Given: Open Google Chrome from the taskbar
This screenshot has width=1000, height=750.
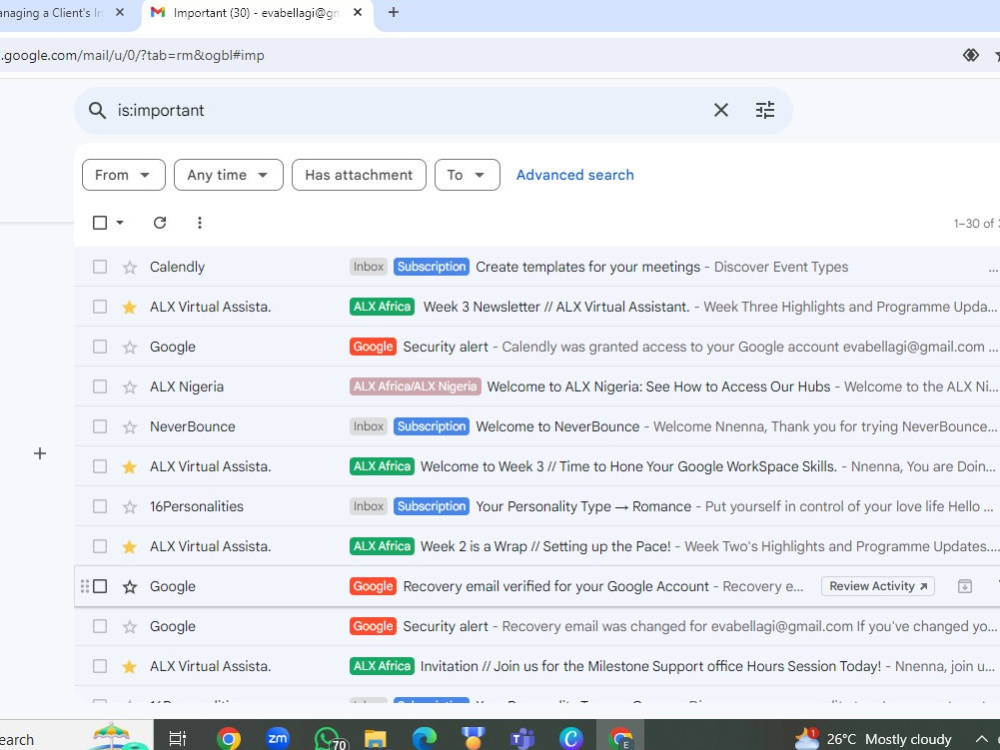Looking at the screenshot, I should [228, 739].
